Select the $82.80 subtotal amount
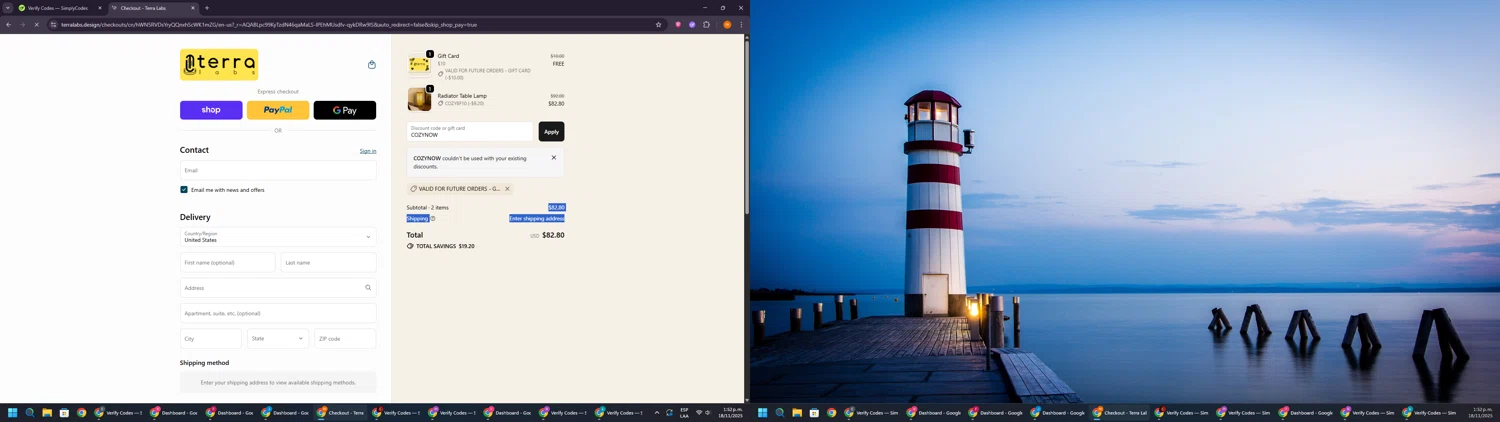This screenshot has height=422, width=1500. click(557, 208)
